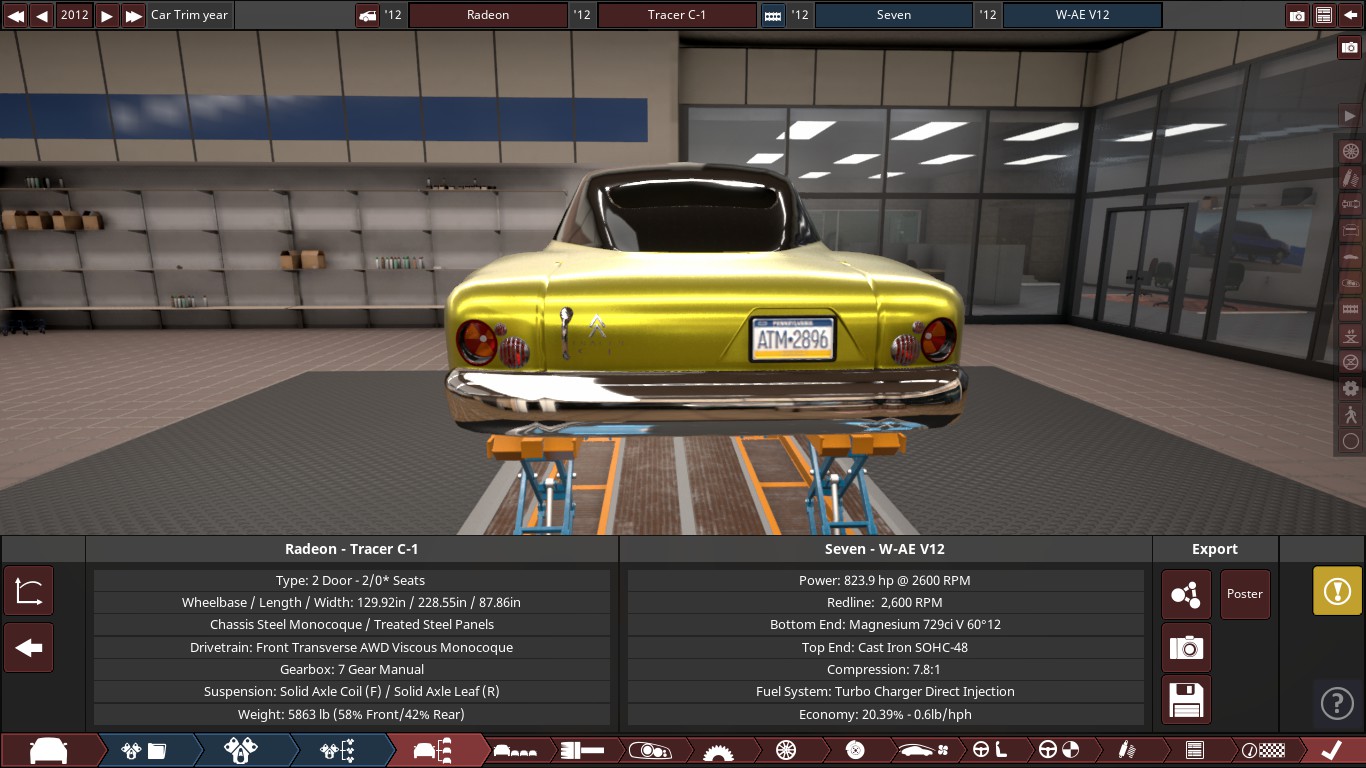Click the 'Fuel System: Turbo Charger Direct Injection' row

(885, 691)
